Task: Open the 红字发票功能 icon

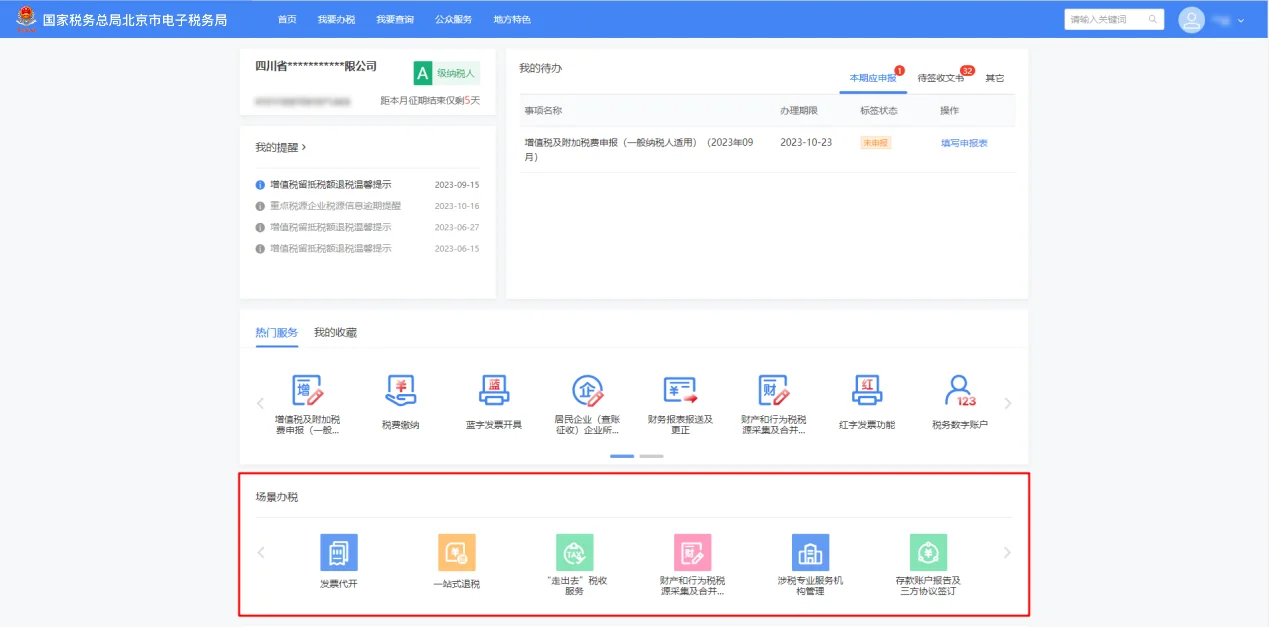Action: tap(867, 390)
